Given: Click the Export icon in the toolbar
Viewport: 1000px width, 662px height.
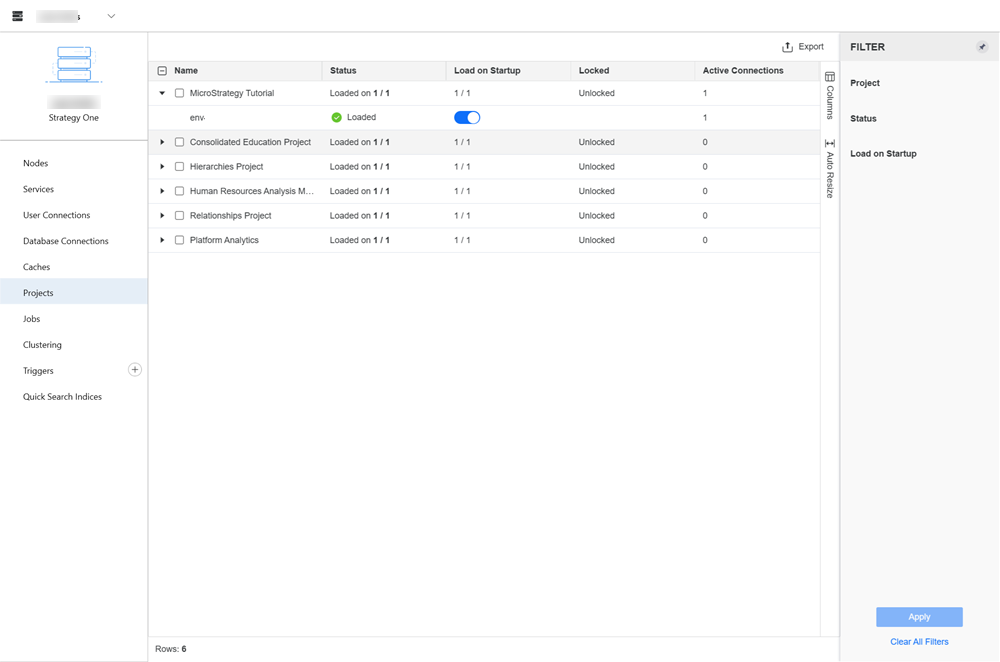Looking at the screenshot, I should tap(788, 47).
